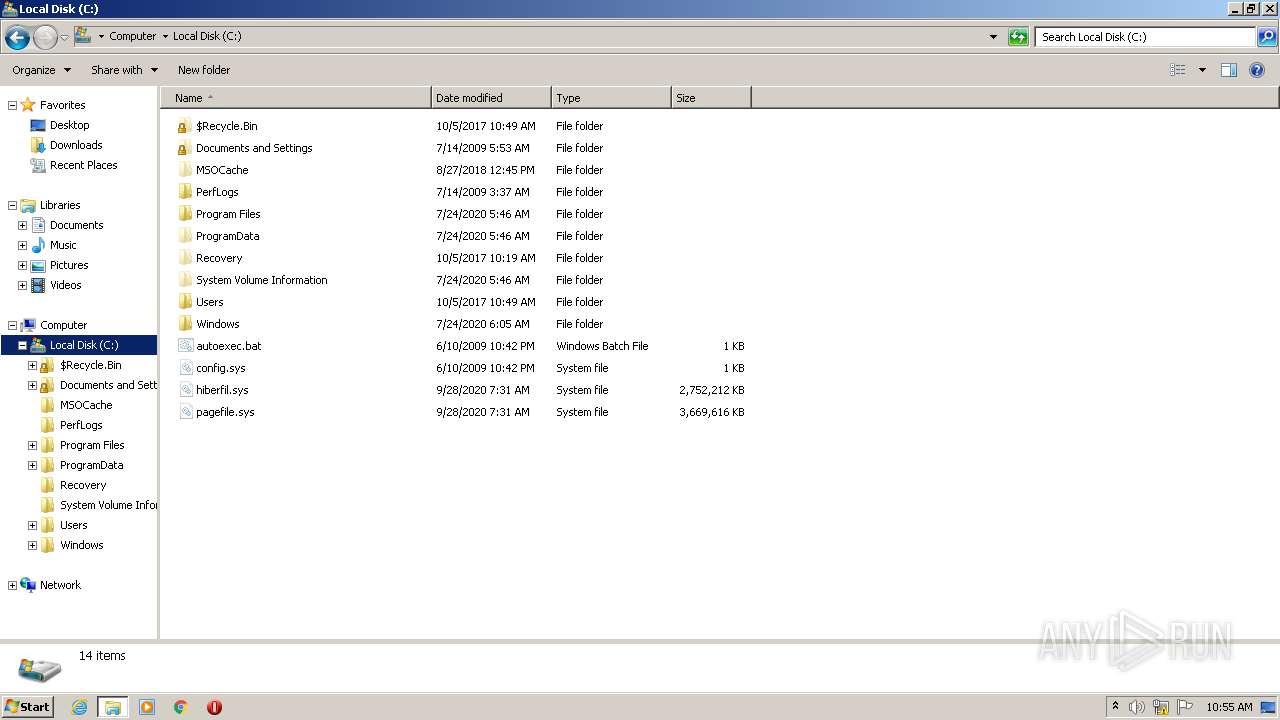Click the New folder button
Image resolution: width=1280 pixels, height=720 pixels.
(204, 70)
